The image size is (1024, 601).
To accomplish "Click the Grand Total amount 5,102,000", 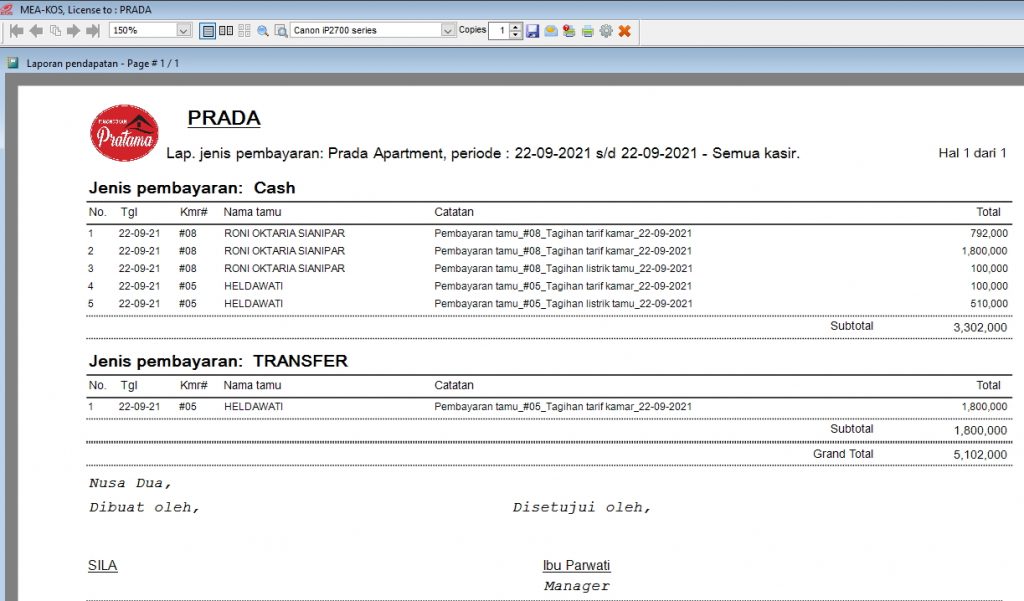I will [980, 455].
